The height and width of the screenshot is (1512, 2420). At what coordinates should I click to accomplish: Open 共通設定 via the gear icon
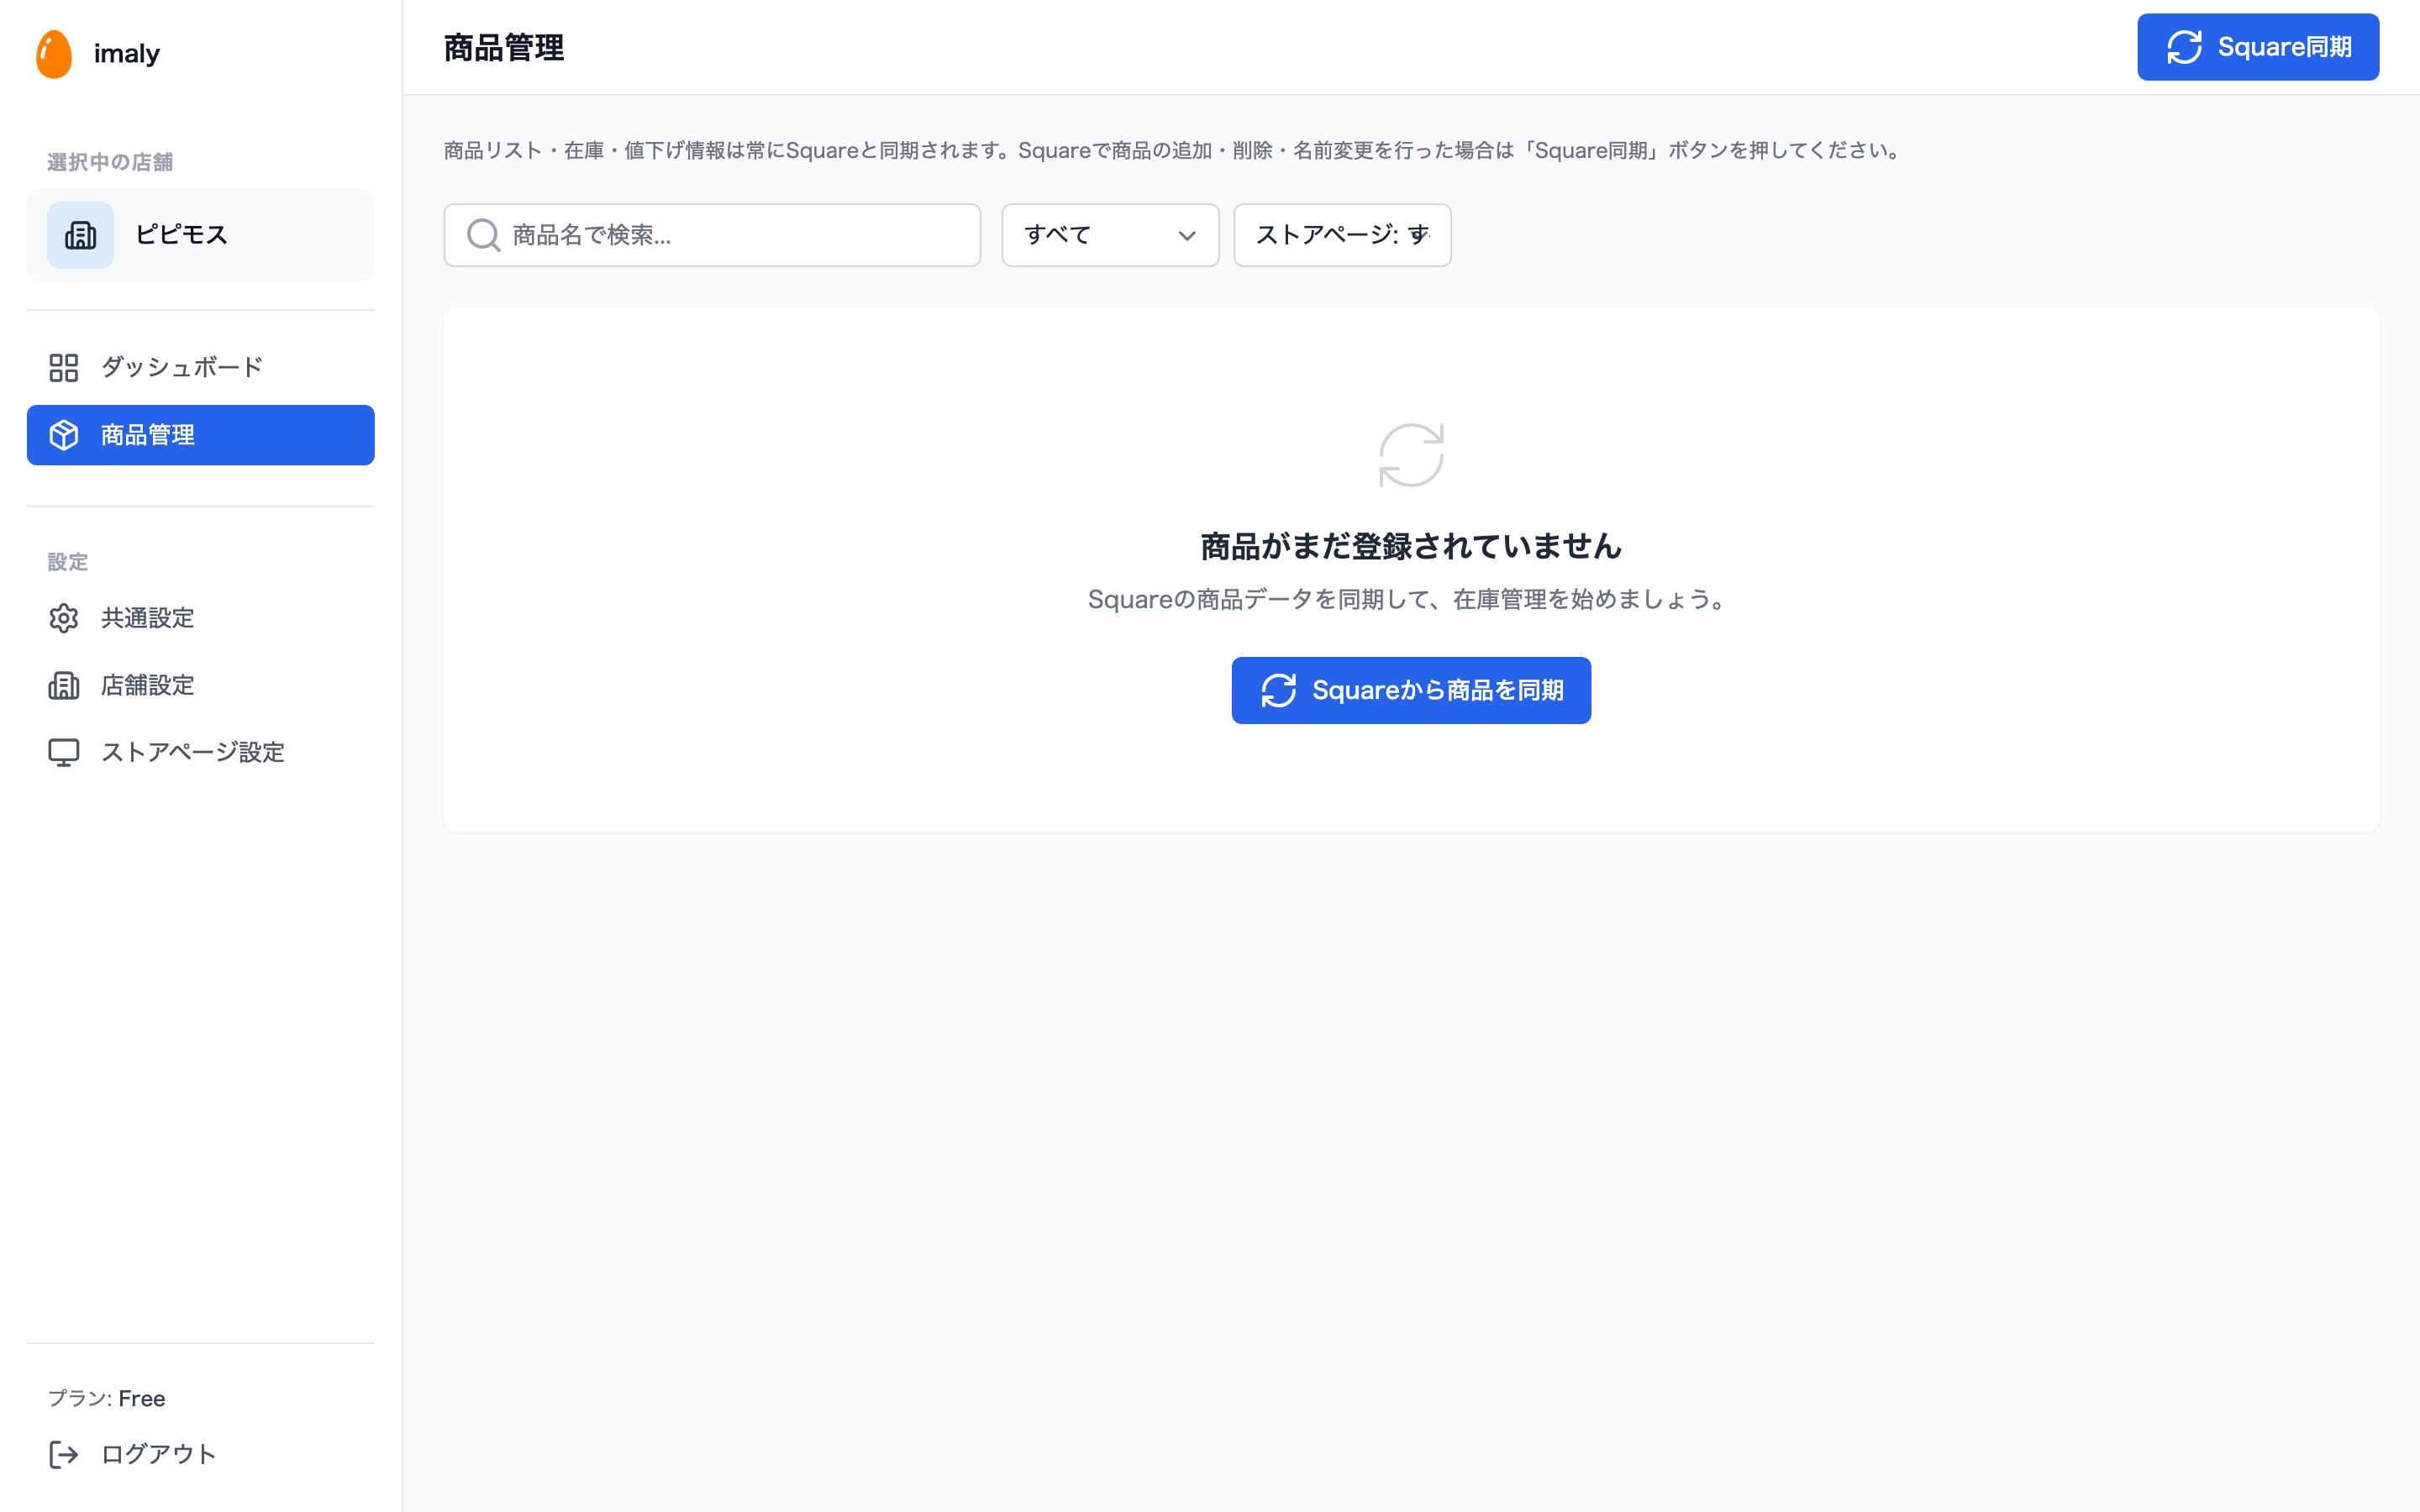(63, 618)
